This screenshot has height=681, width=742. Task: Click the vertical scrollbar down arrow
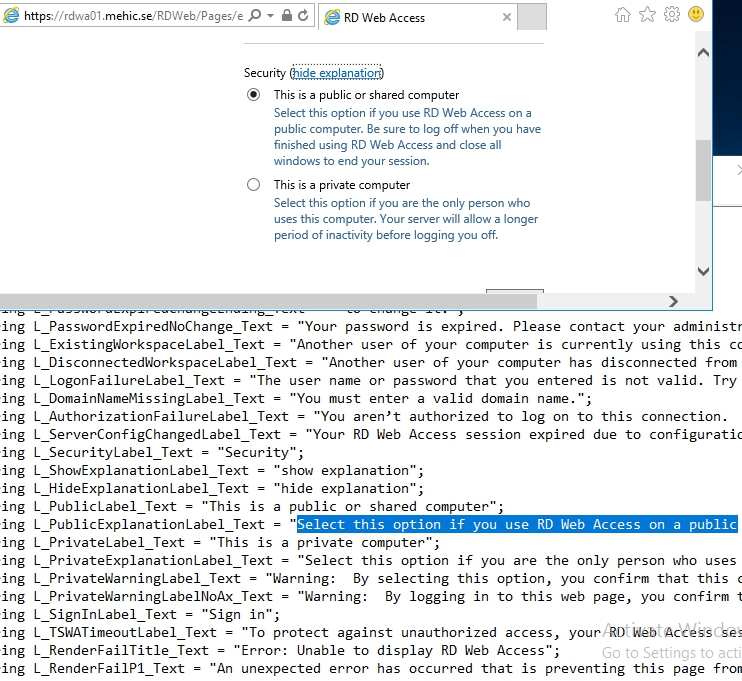point(703,271)
